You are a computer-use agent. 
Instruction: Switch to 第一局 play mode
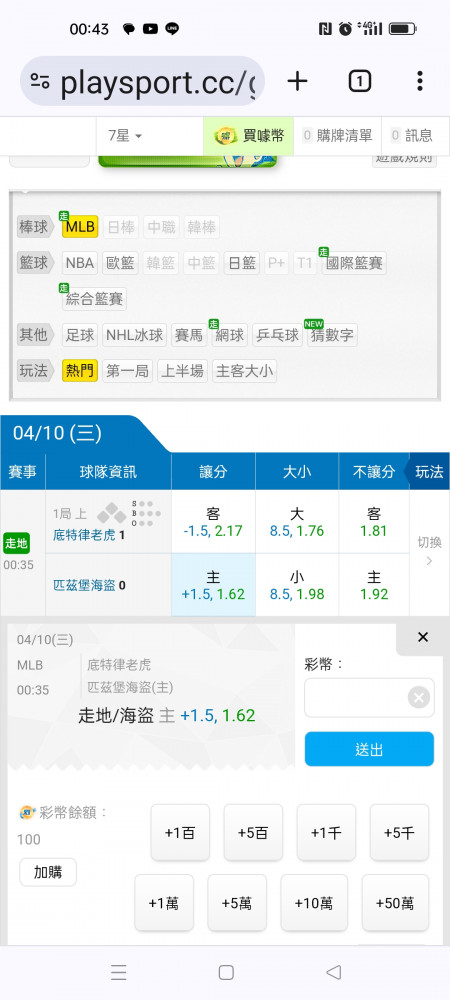(127, 371)
